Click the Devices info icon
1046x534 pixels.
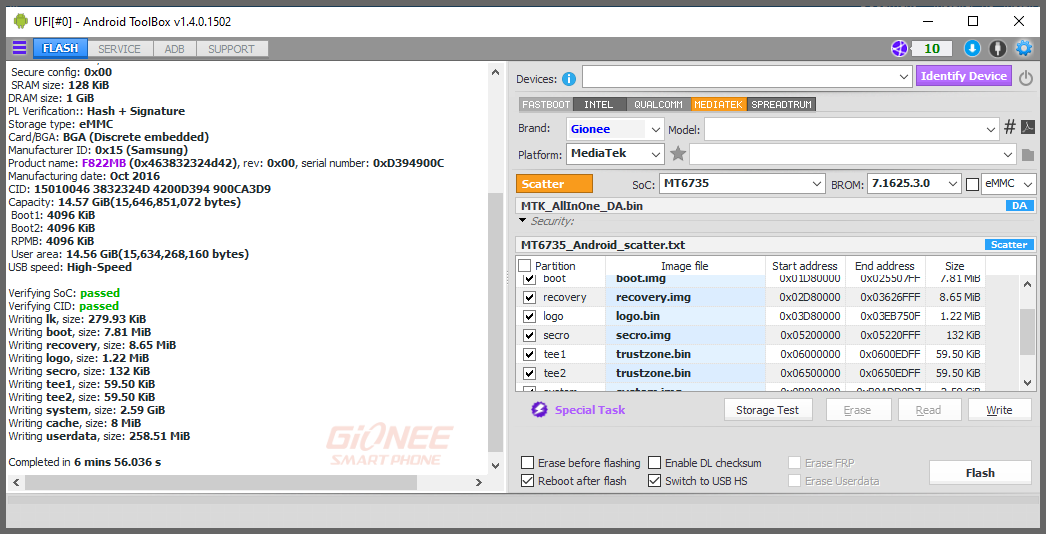click(568, 79)
